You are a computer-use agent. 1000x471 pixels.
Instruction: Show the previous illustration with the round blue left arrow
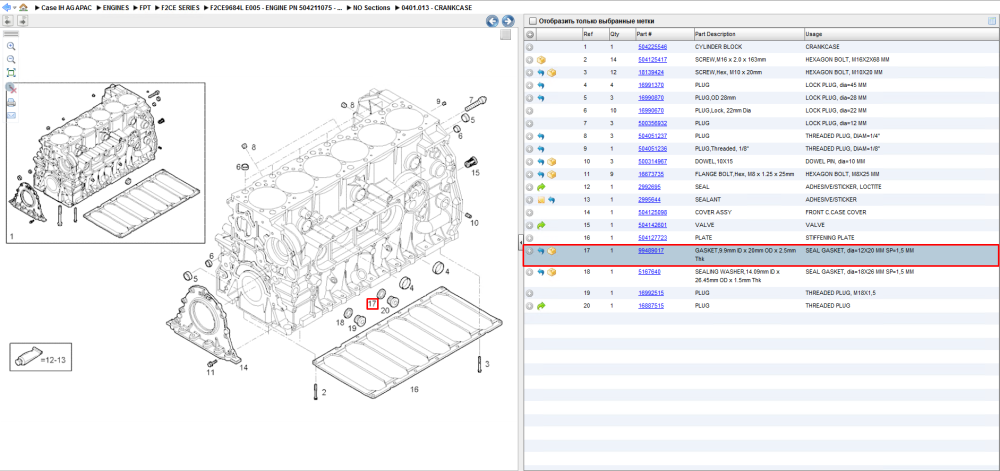click(492, 21)
